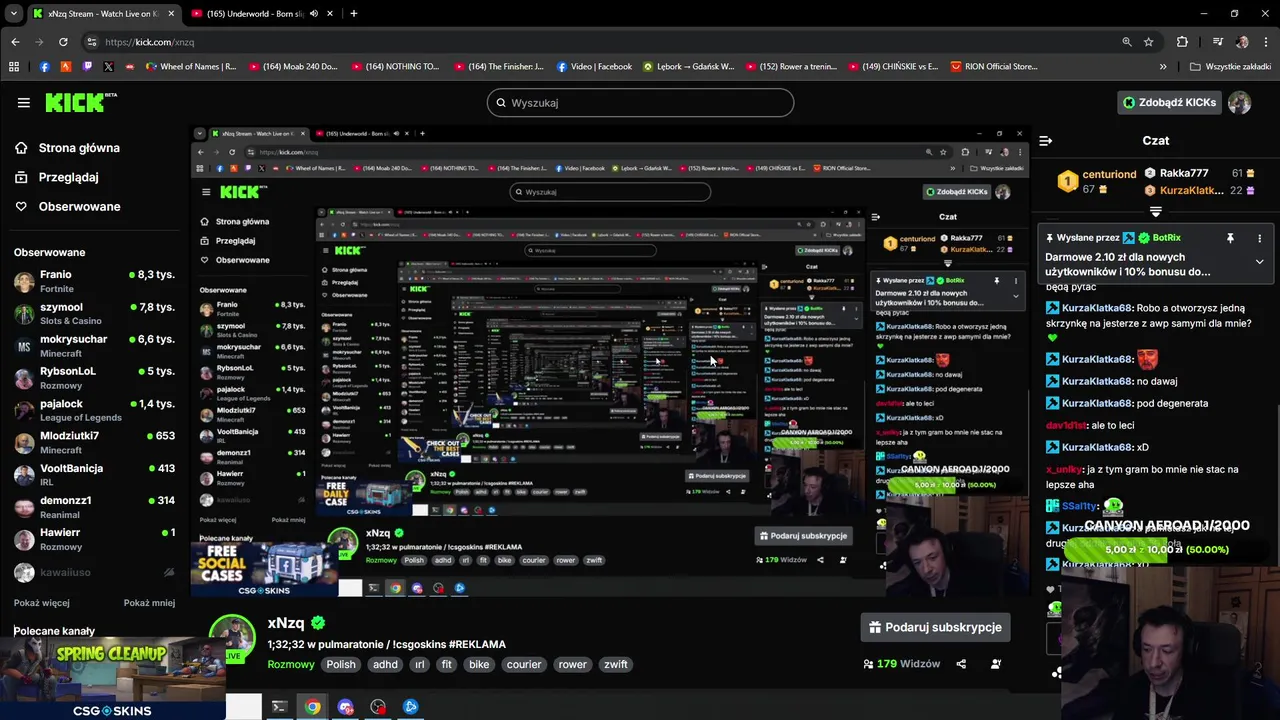Expand pinned message chevron
Screen dimensions: 1280x720
pyautogui.click(x=1259, y=262)
